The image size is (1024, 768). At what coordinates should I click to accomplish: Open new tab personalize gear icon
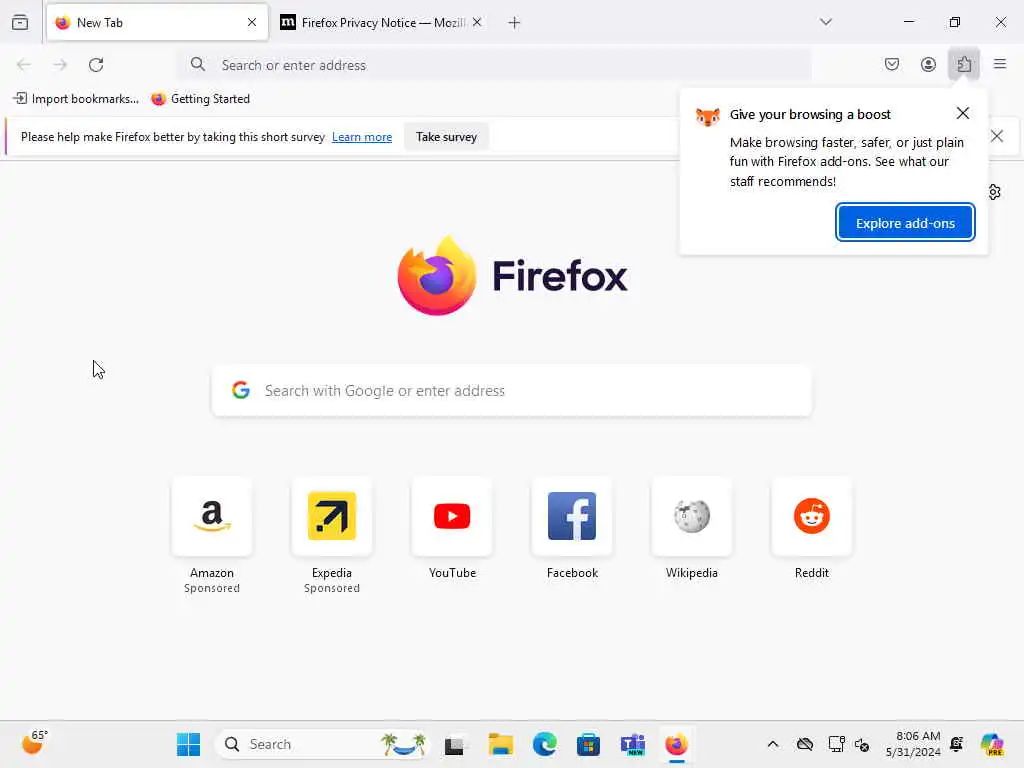click(x=994, y=192)
